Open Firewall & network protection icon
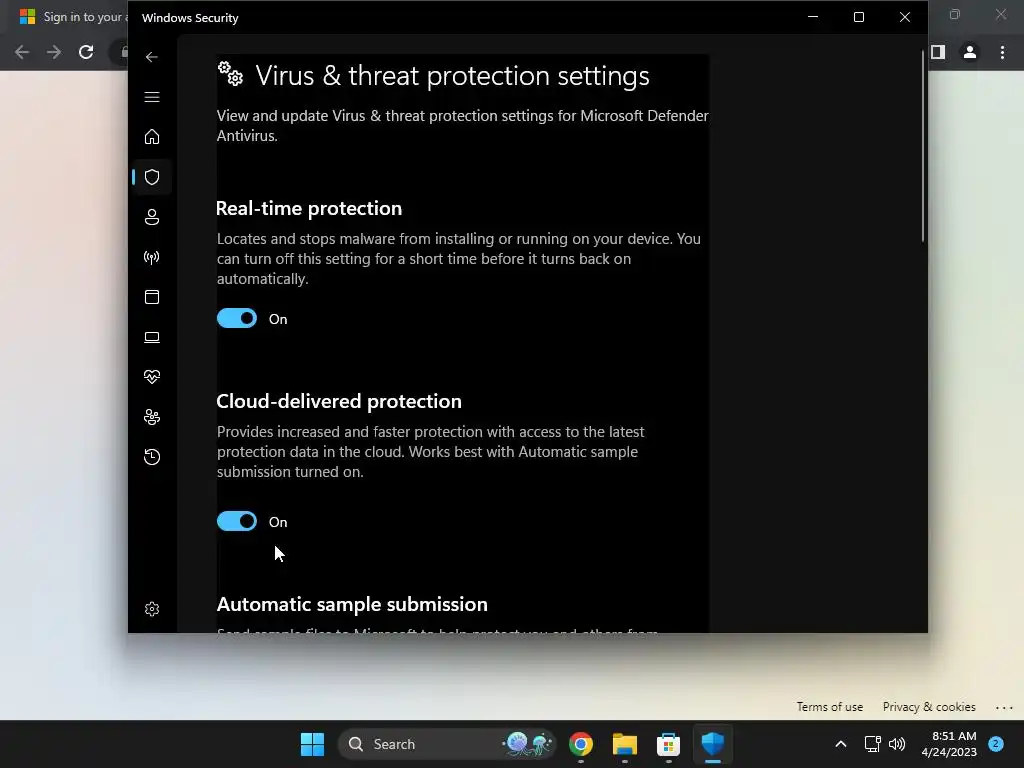This screenshot has width=1024, height=768. [152, 257]
